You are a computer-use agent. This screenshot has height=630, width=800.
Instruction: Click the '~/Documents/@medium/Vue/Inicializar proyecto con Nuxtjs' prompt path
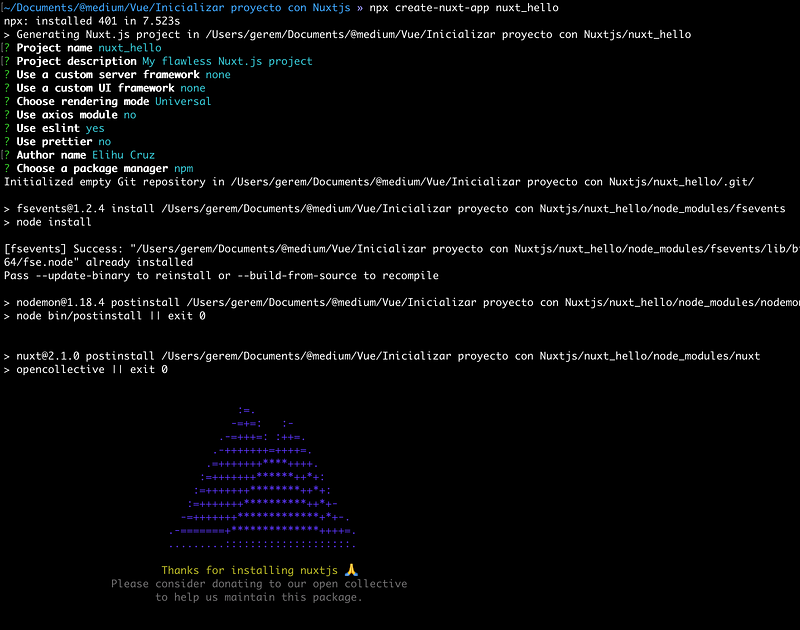[177, 8]
